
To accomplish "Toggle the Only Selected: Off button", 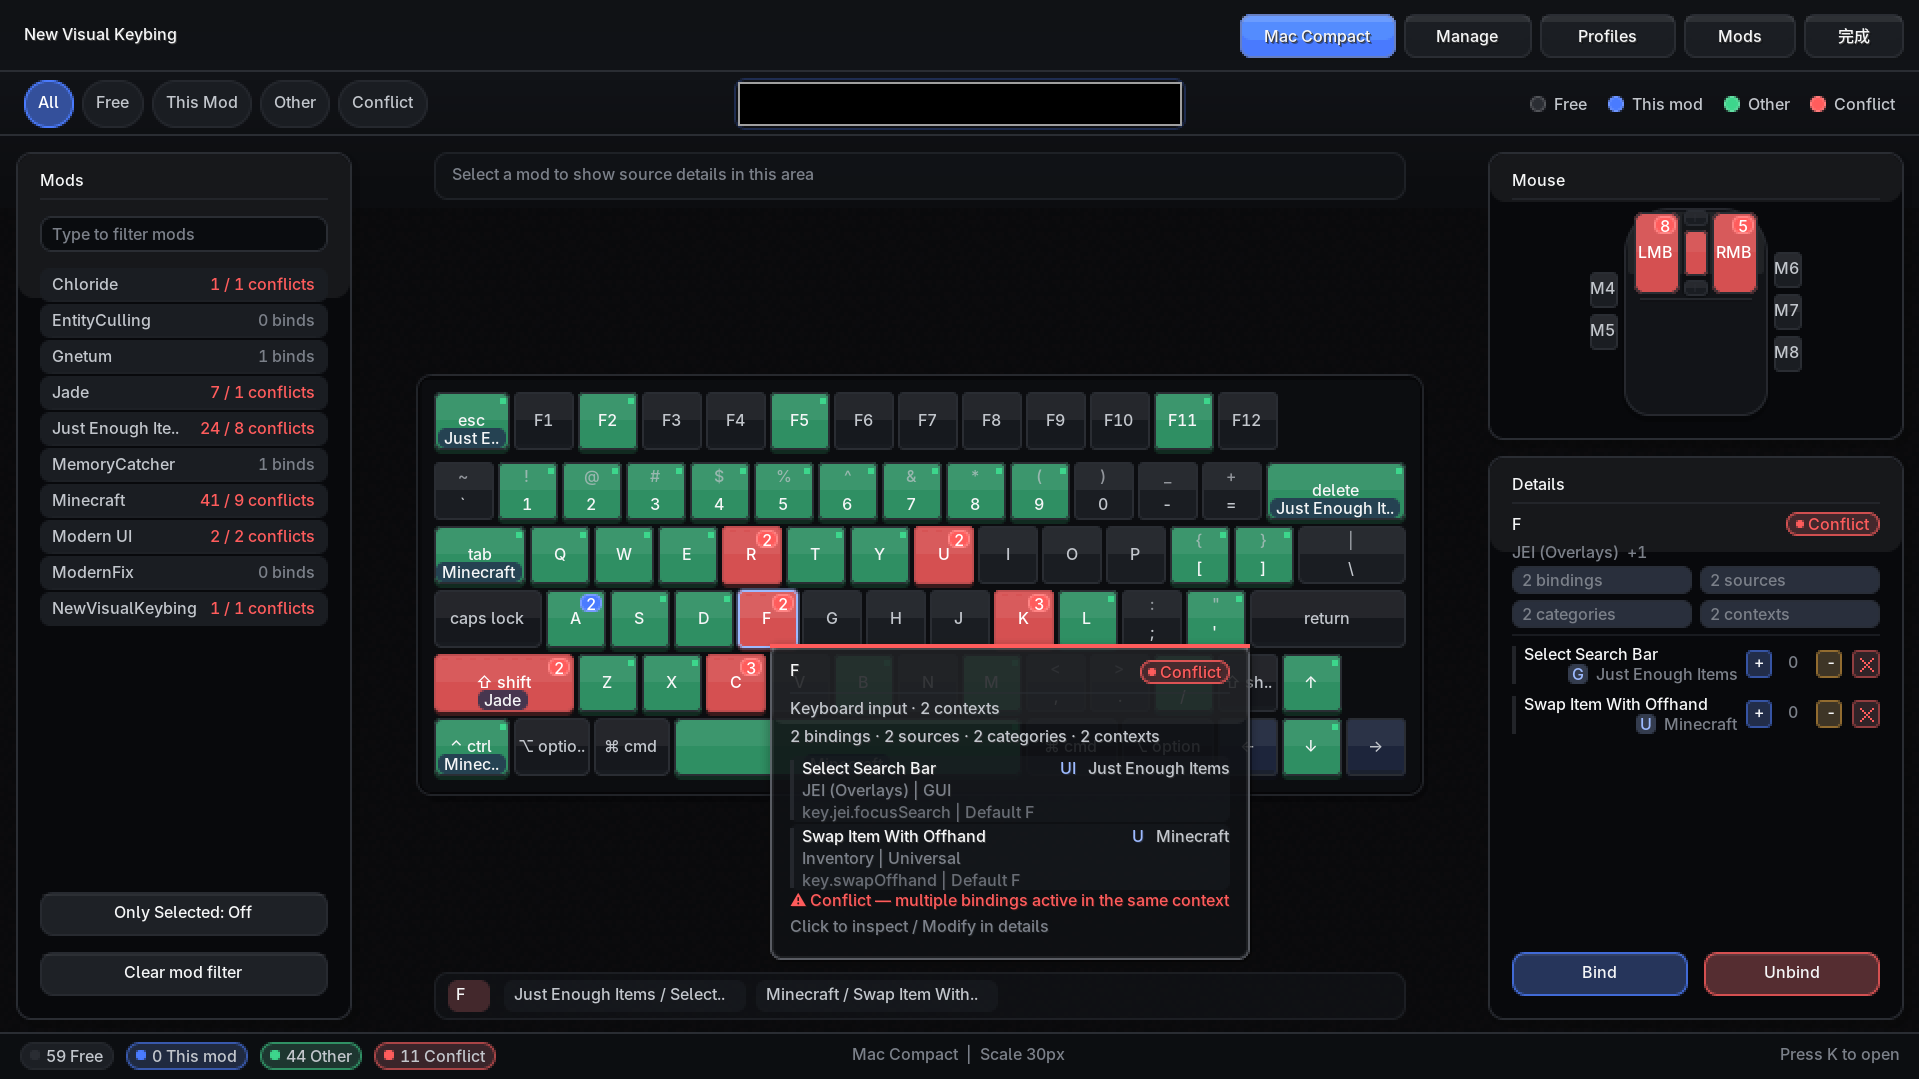I will point(183,913).
